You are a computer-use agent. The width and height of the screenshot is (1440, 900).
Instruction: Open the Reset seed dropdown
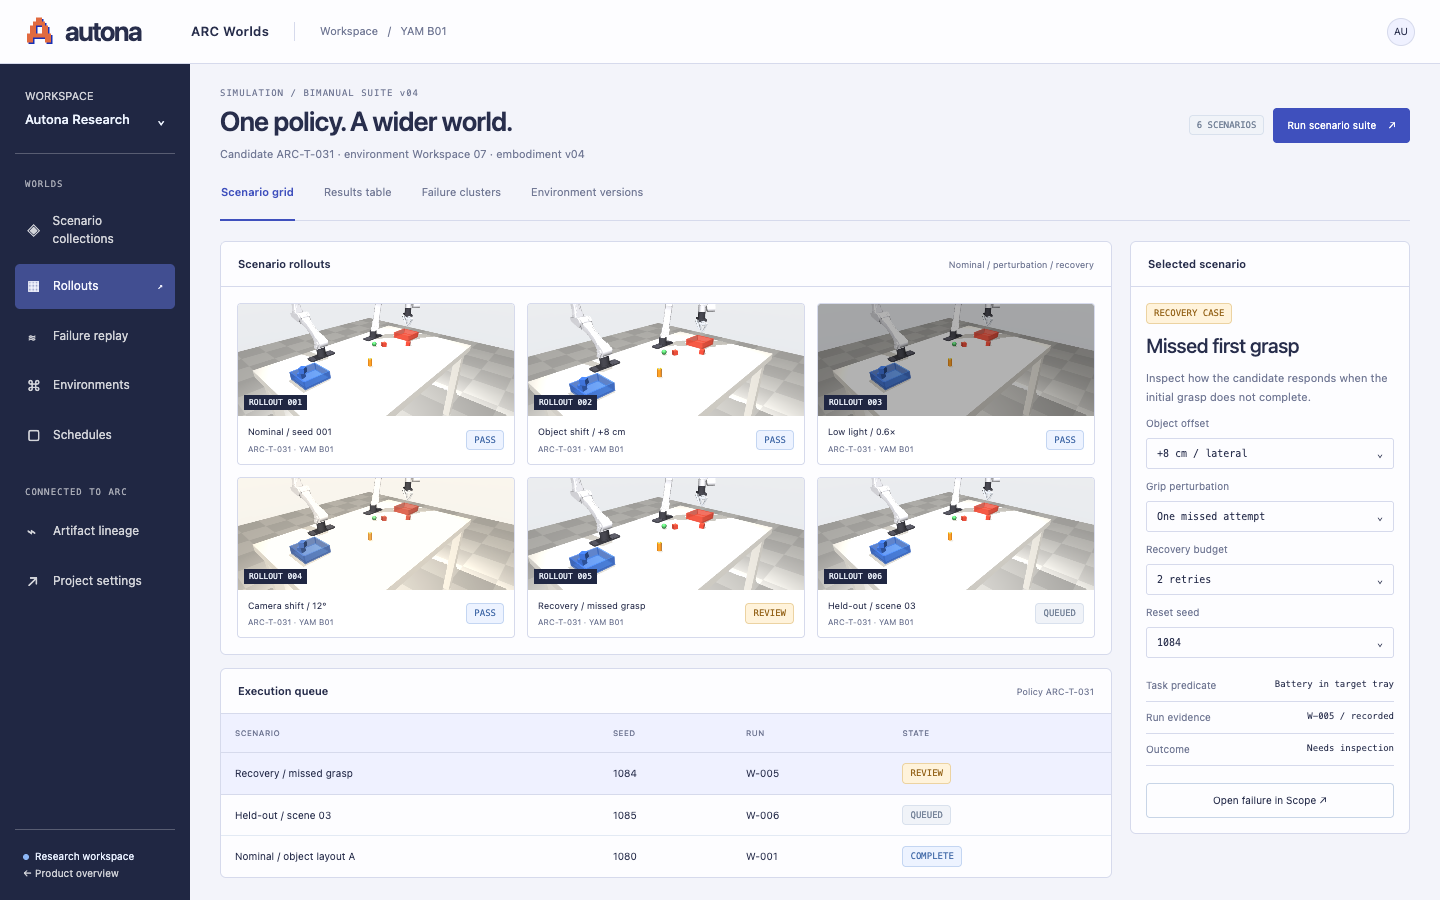[x=1269, y=643]
